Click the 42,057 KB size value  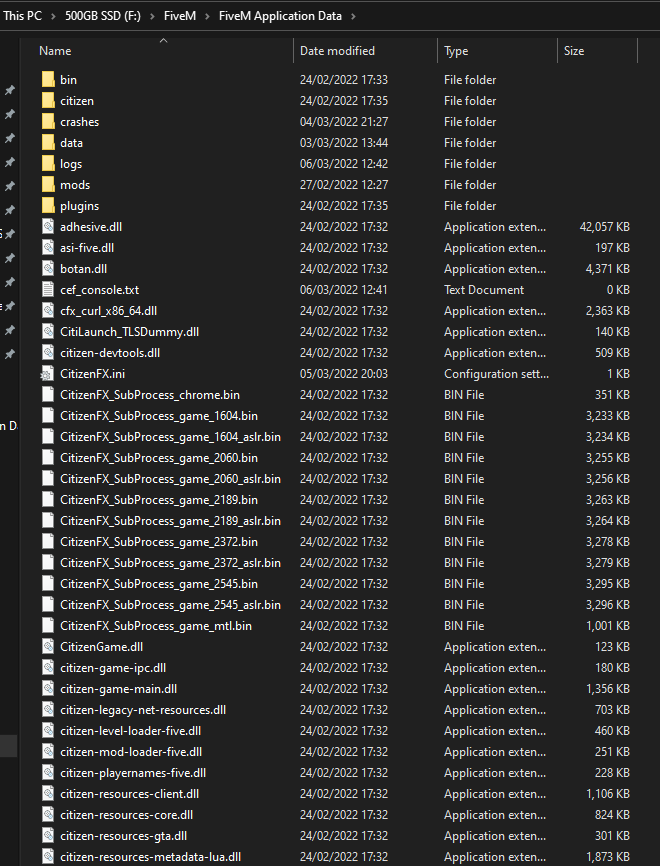pos(604,226)
